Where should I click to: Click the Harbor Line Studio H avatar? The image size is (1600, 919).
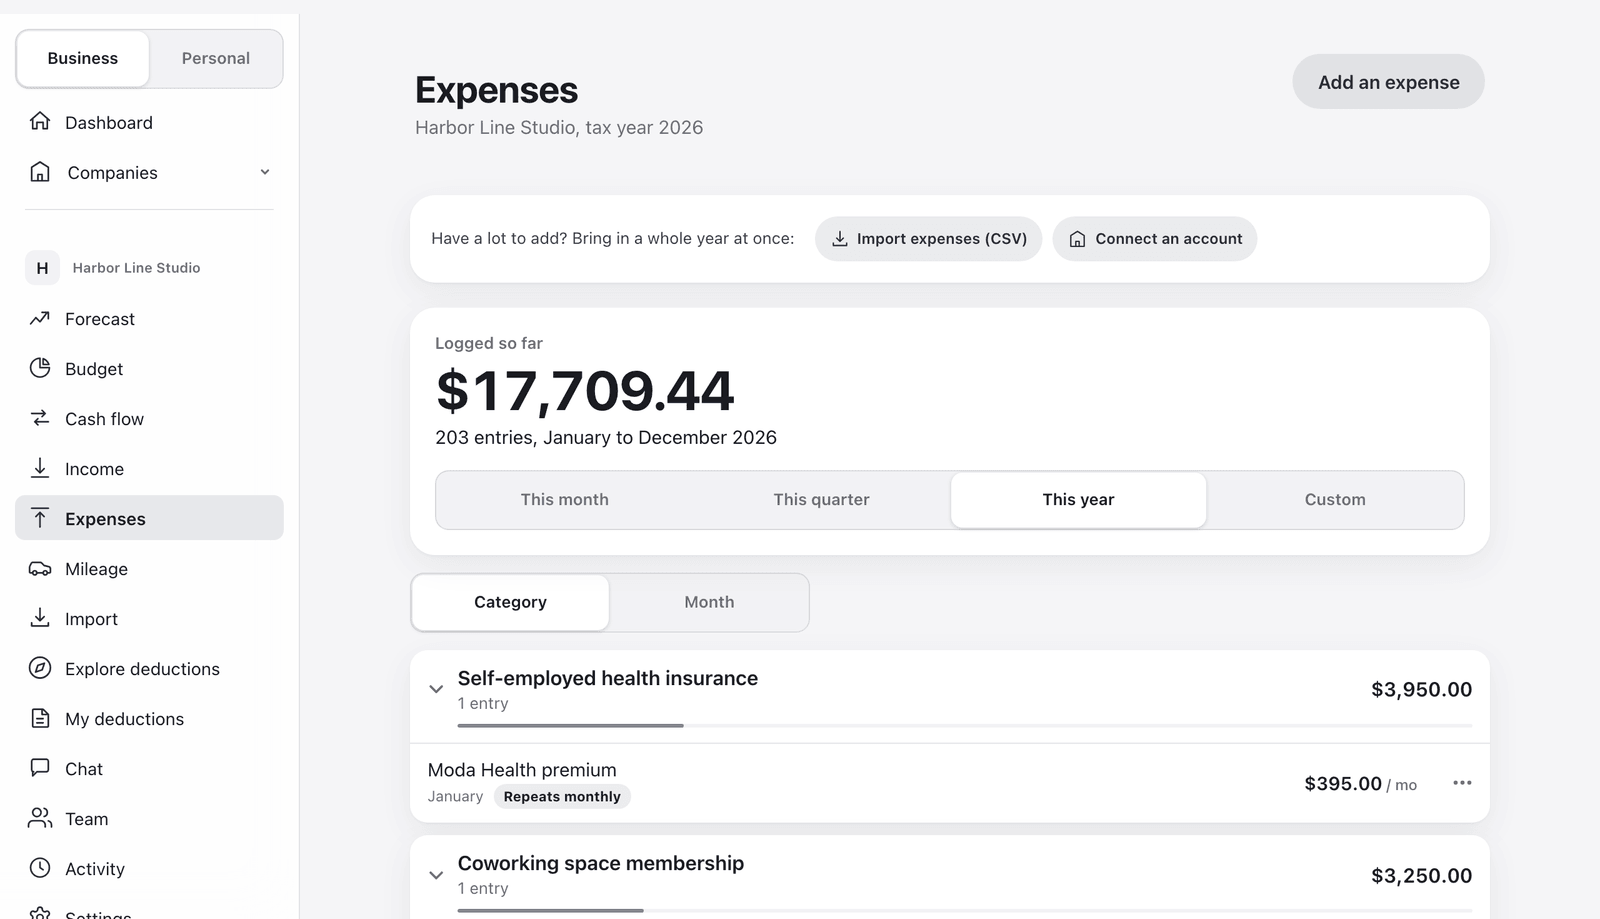(x=42, y=267)
